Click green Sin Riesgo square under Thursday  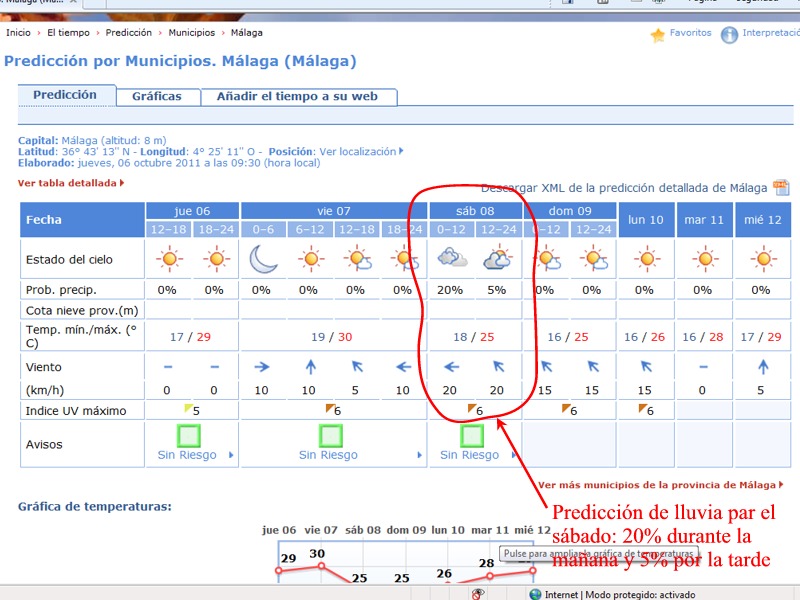(x=190, y=435)
